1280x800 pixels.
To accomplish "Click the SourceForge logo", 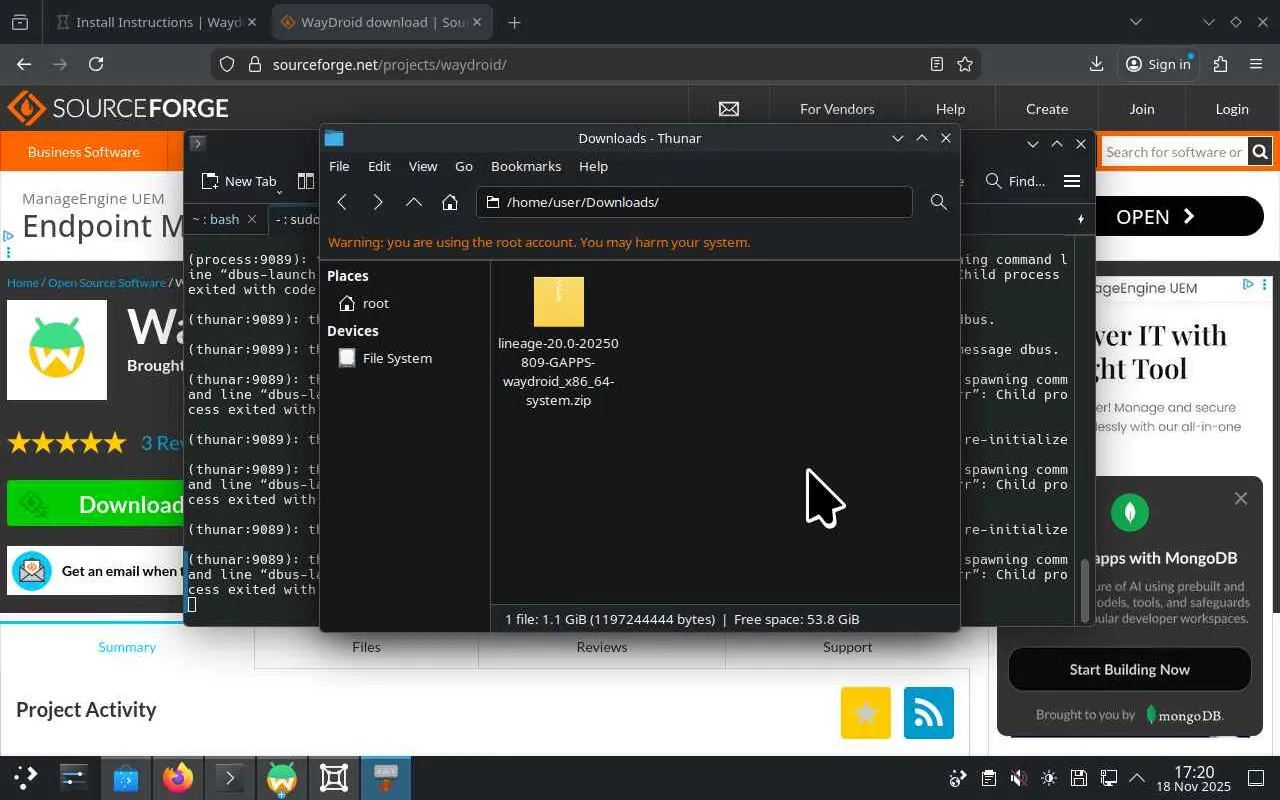I will pos(118,108).
